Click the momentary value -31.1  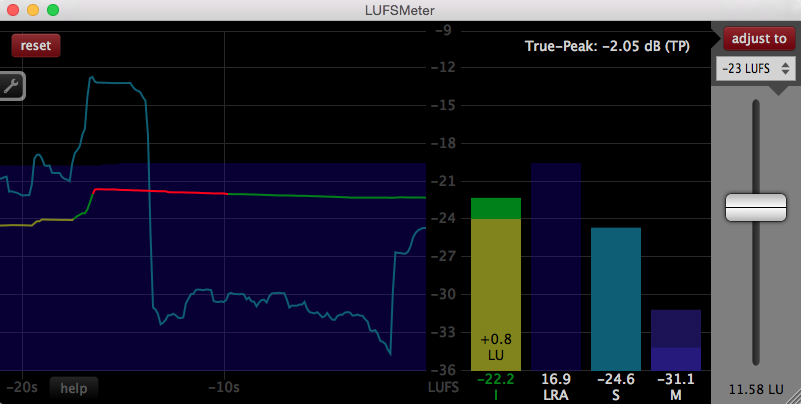tap(675, 379)
